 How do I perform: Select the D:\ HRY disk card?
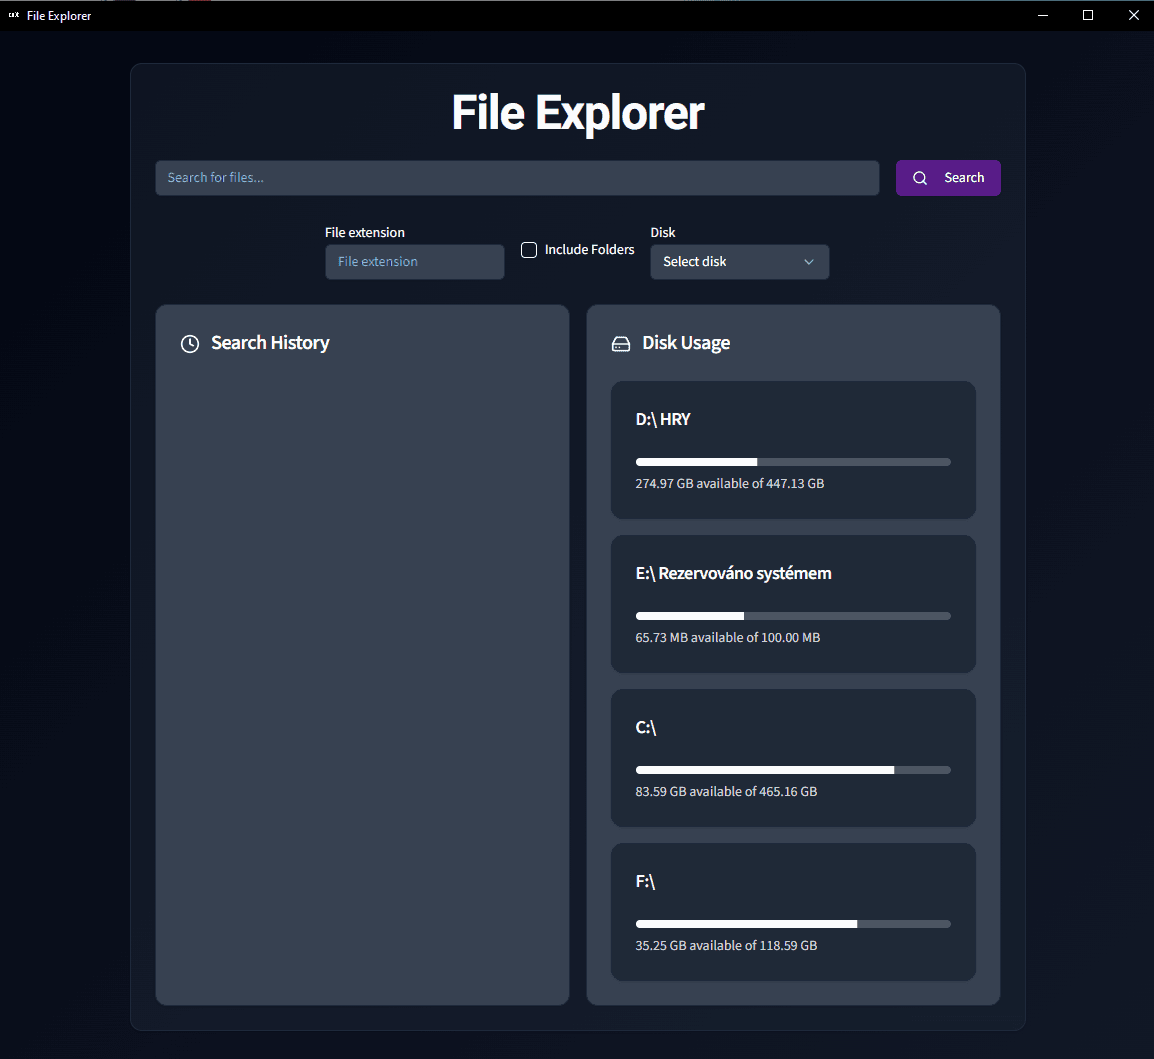pyautogui.click(x=793, y=450)
